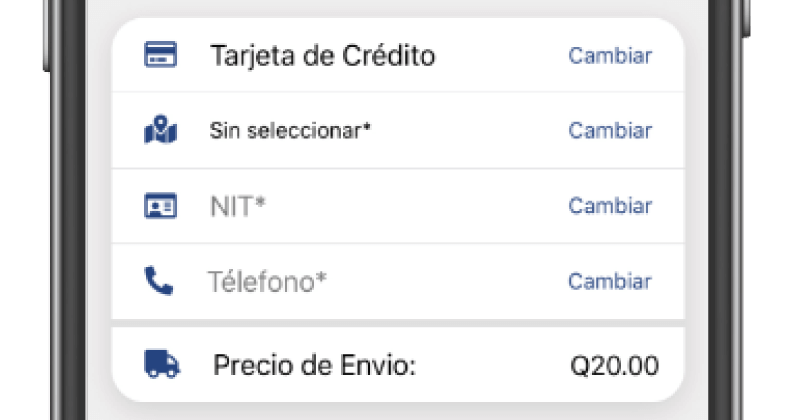The height and width of the screenshot is (420, 800).
Task: Click the telephone handset icon
Action: (x=159, y=281)
